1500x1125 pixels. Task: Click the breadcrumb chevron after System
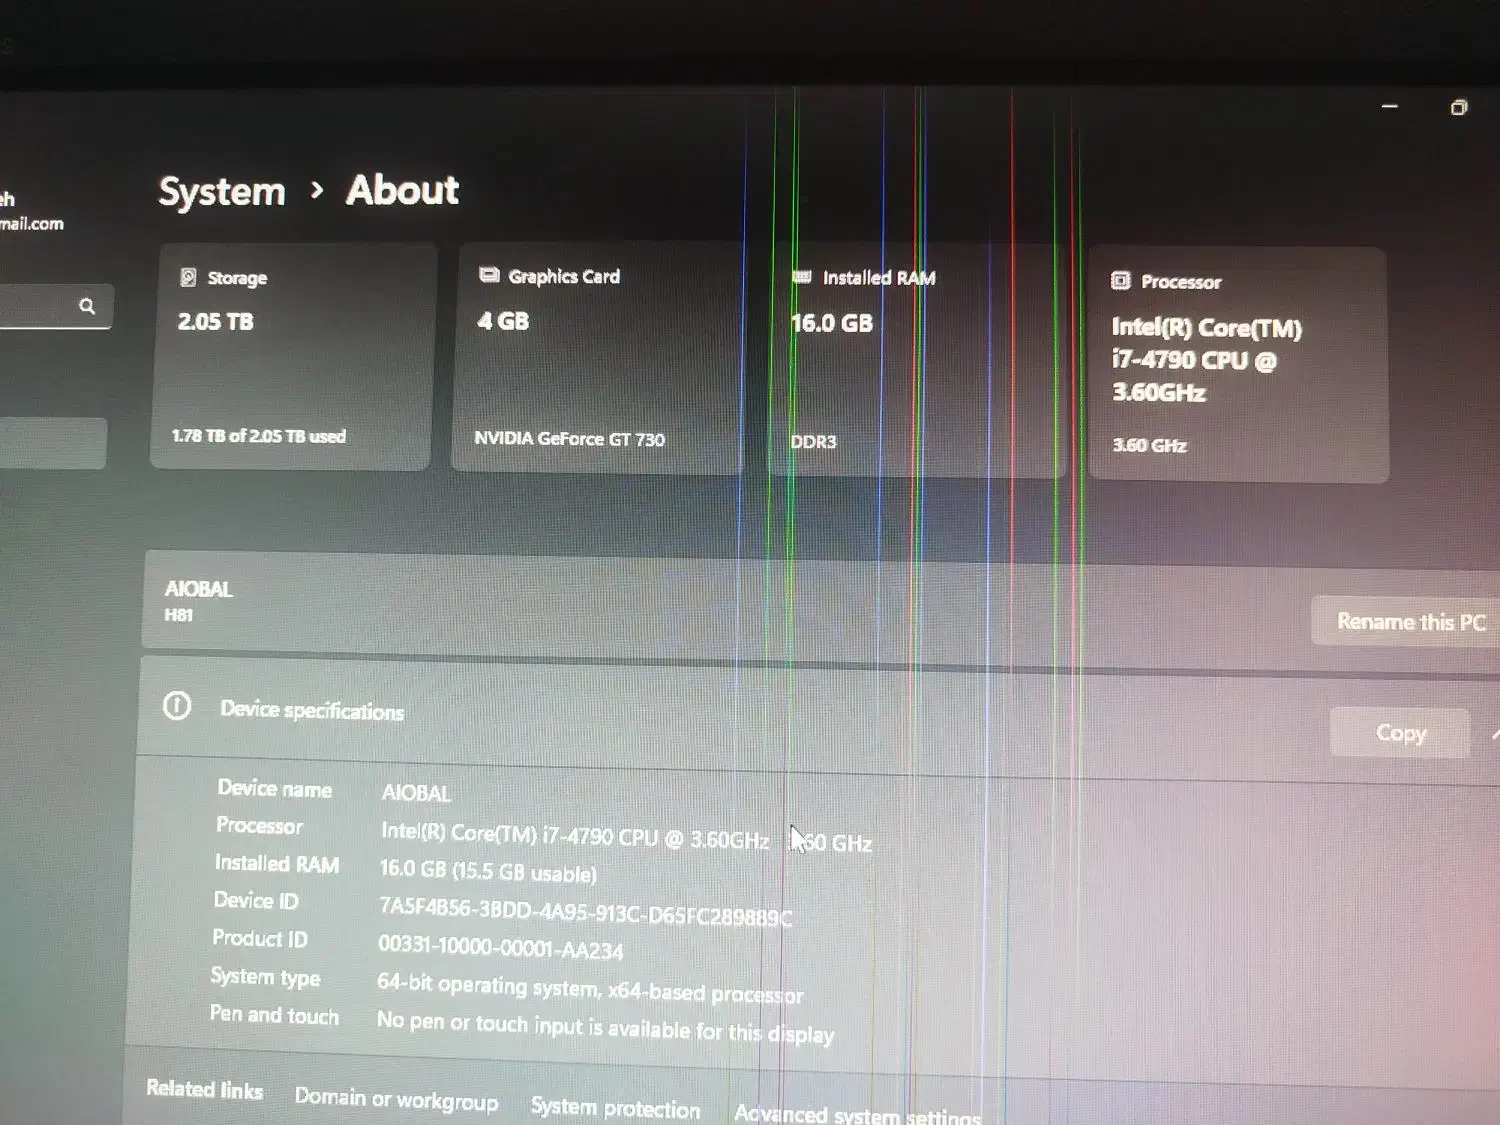(x=317, y=190)
